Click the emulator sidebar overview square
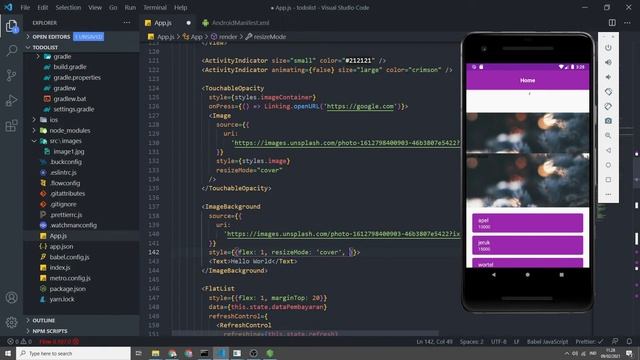Image resolution: width=640 pixels, height=360 pixels. pos(608,180)
